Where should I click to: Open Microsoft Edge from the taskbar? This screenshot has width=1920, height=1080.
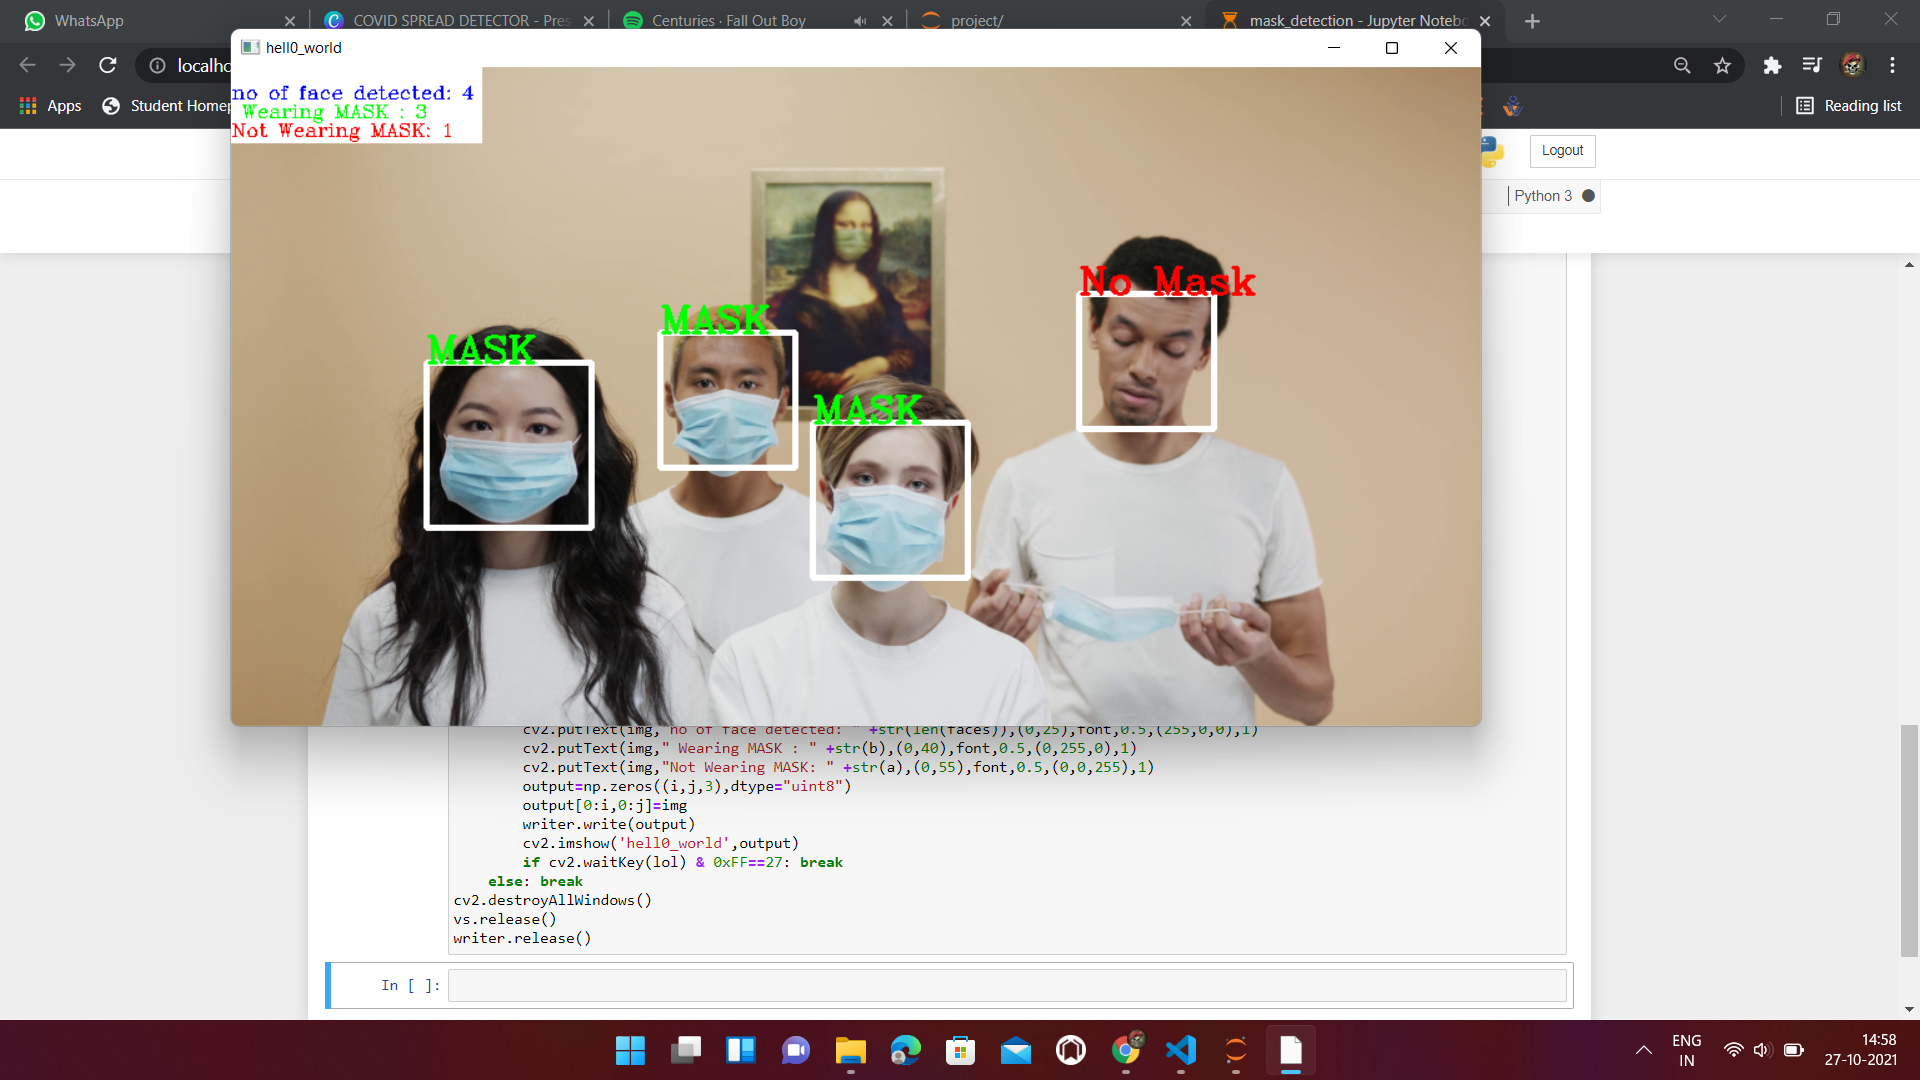[x=906, y=1050]
